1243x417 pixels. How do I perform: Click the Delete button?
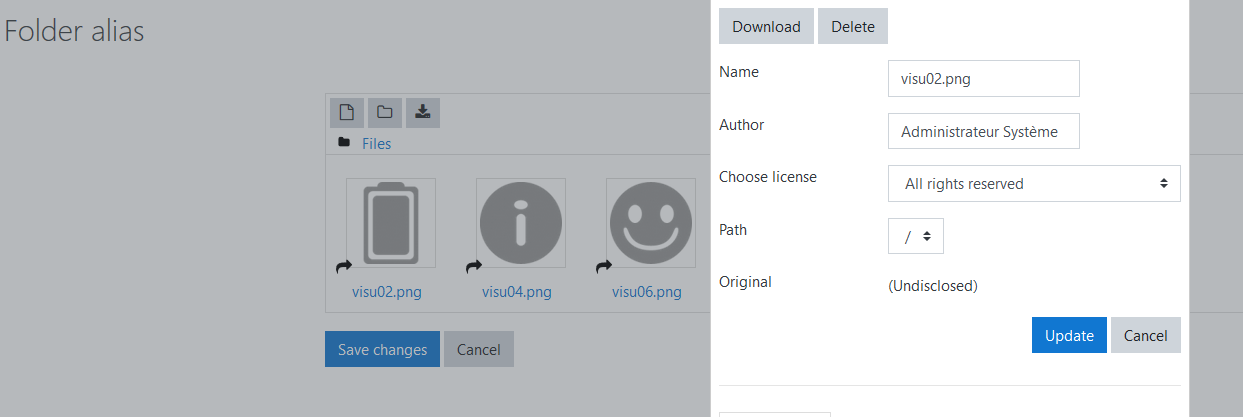coord(853,26)
